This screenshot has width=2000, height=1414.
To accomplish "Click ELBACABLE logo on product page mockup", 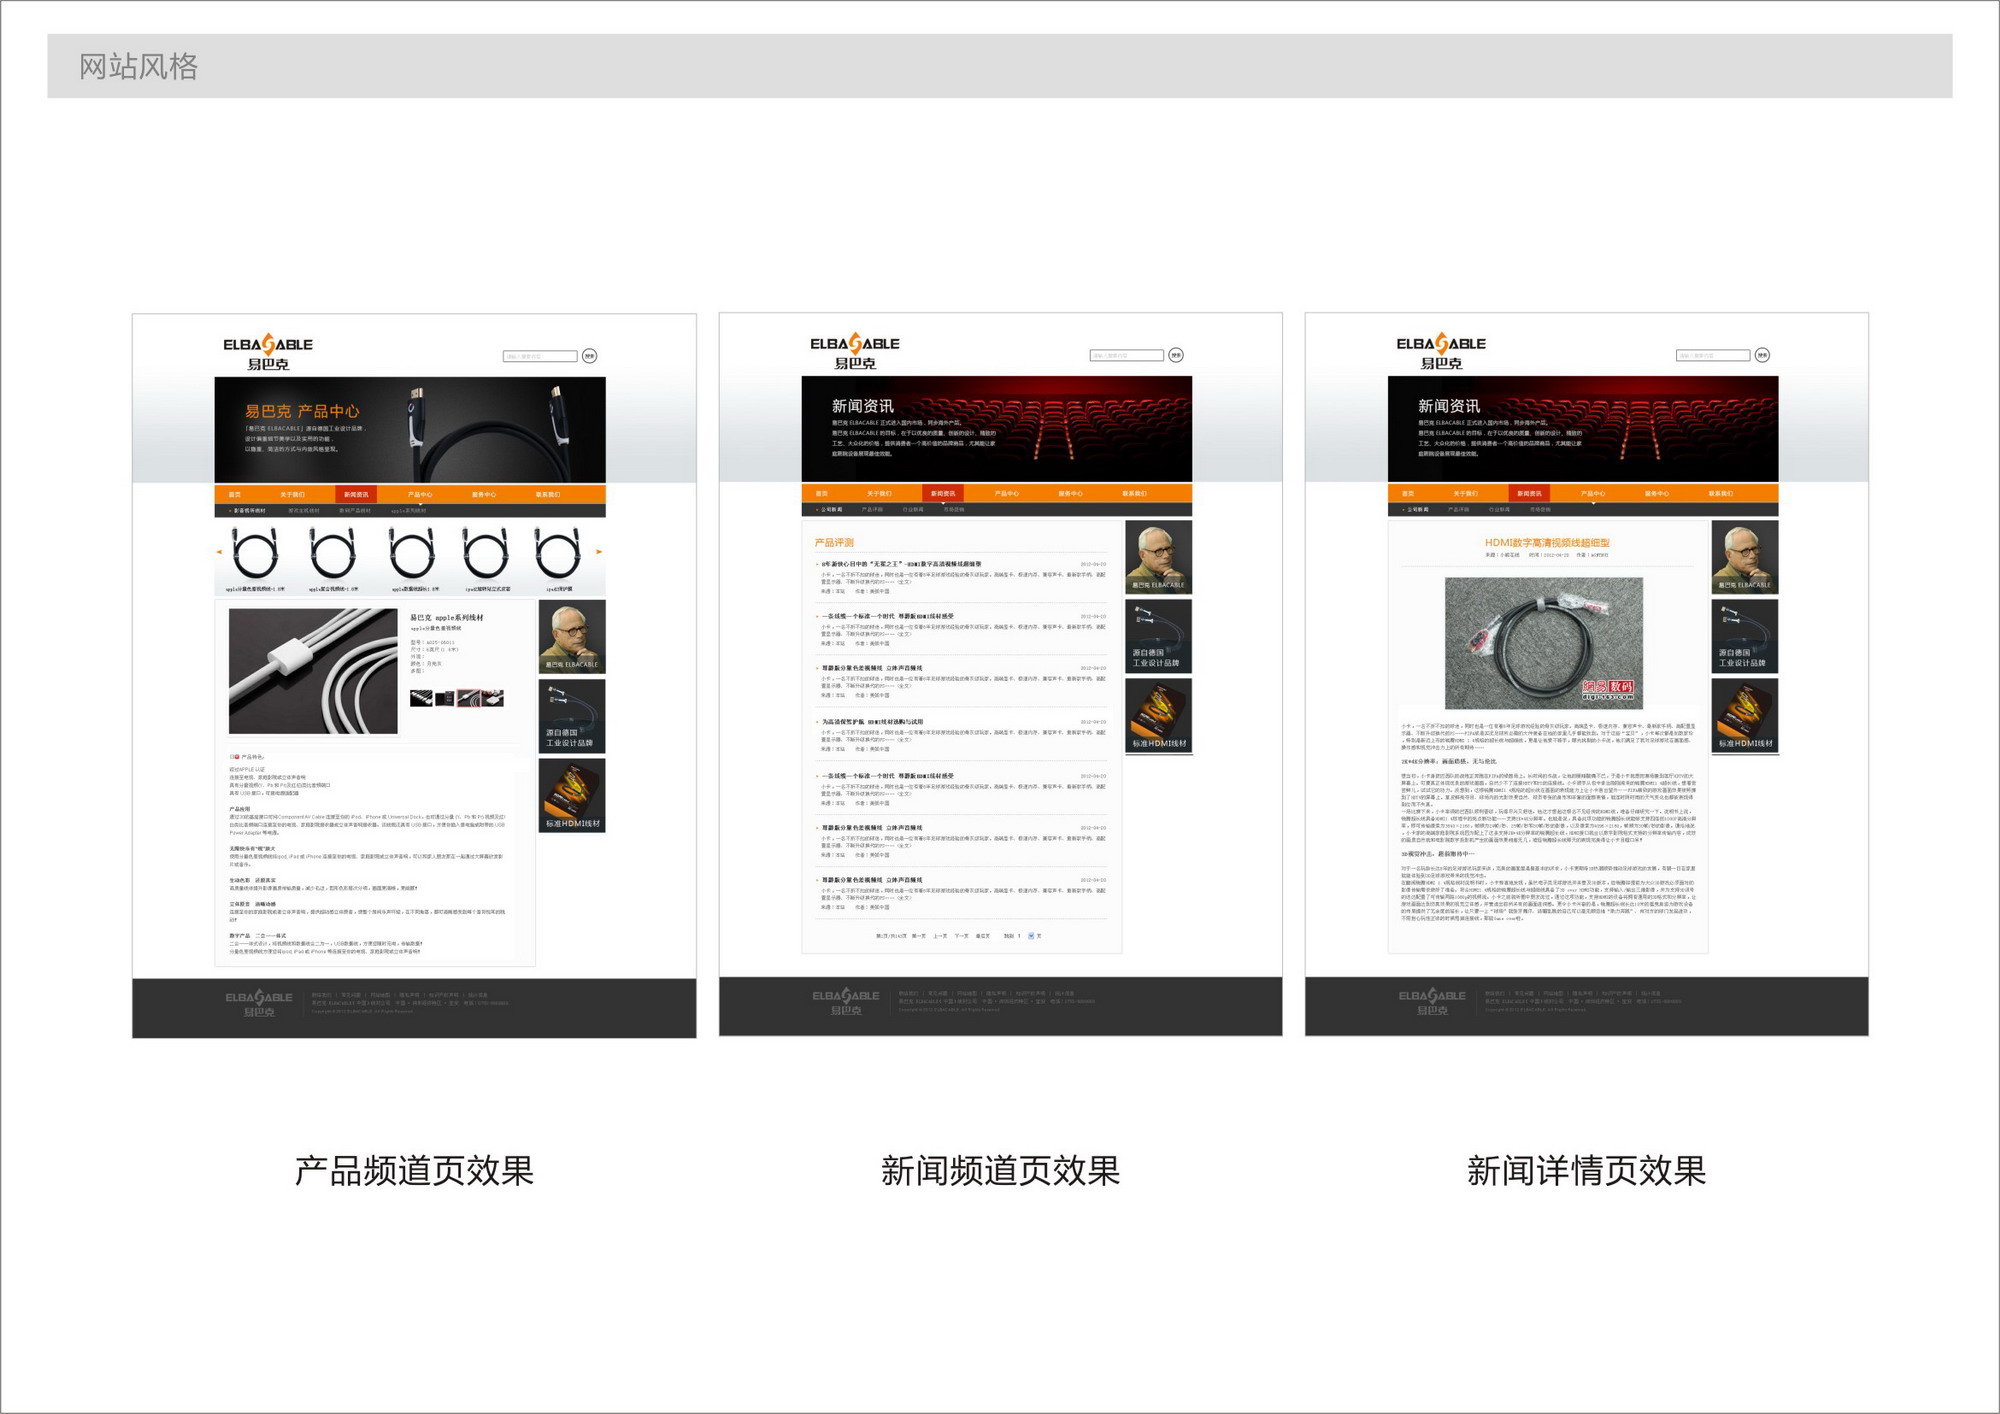I will point(267,353).
